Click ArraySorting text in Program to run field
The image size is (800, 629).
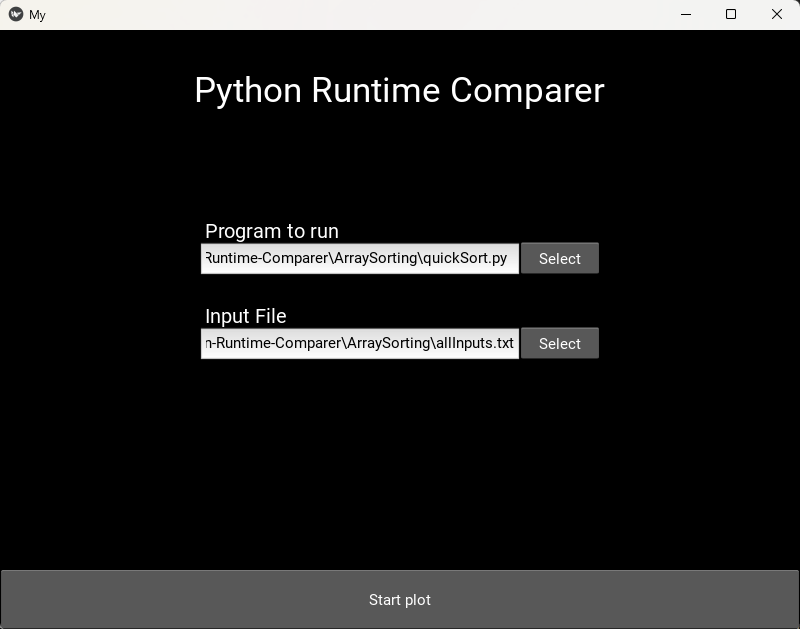pyautogui.click(x=376, y=258)
